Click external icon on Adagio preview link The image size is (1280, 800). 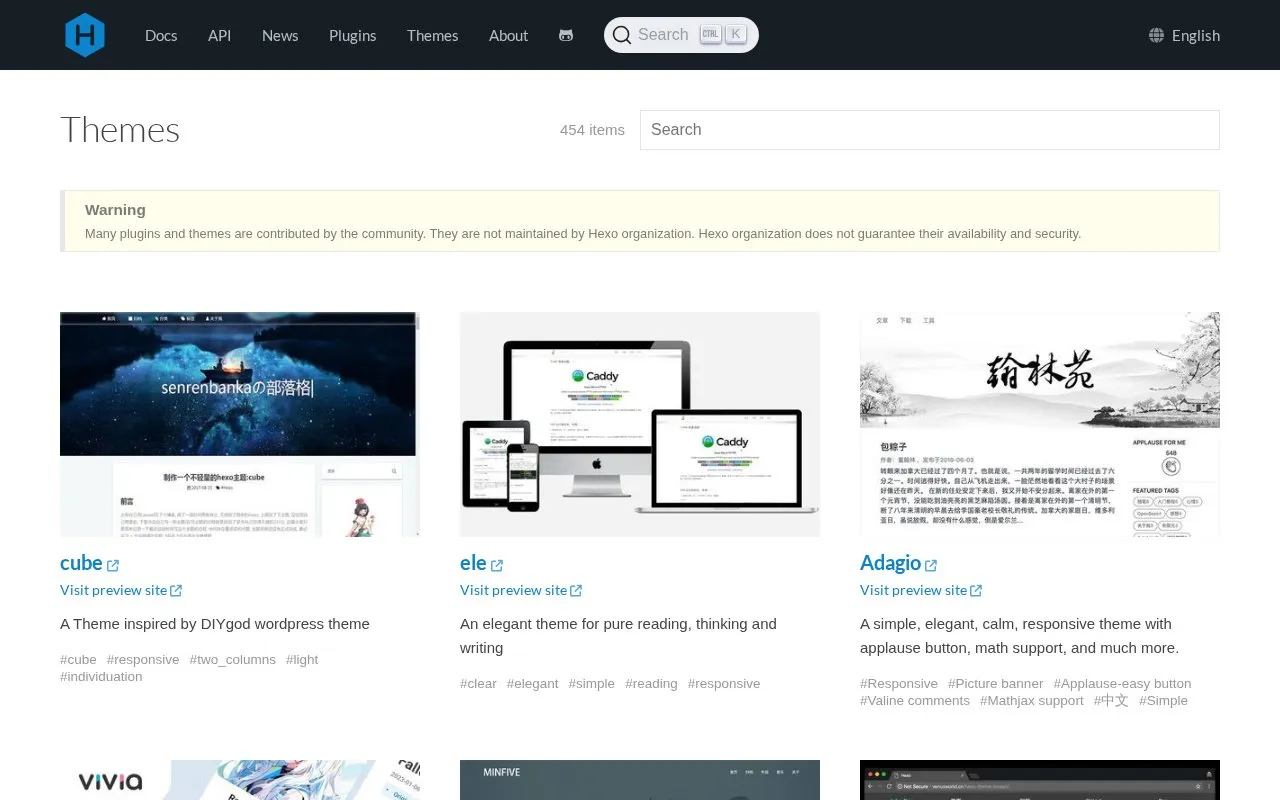point(976,590)
